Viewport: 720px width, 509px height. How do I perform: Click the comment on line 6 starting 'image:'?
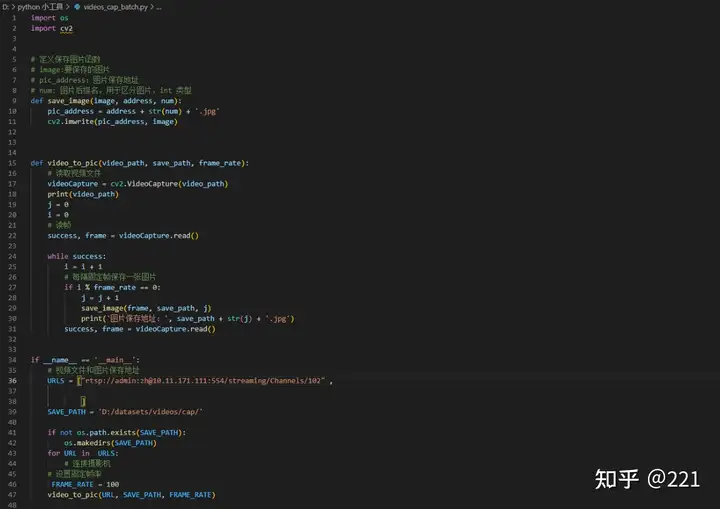tap(70, 70)
